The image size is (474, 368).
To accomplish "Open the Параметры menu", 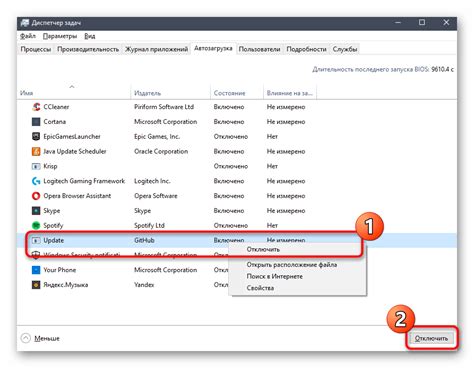I will (x=60, y=36).
